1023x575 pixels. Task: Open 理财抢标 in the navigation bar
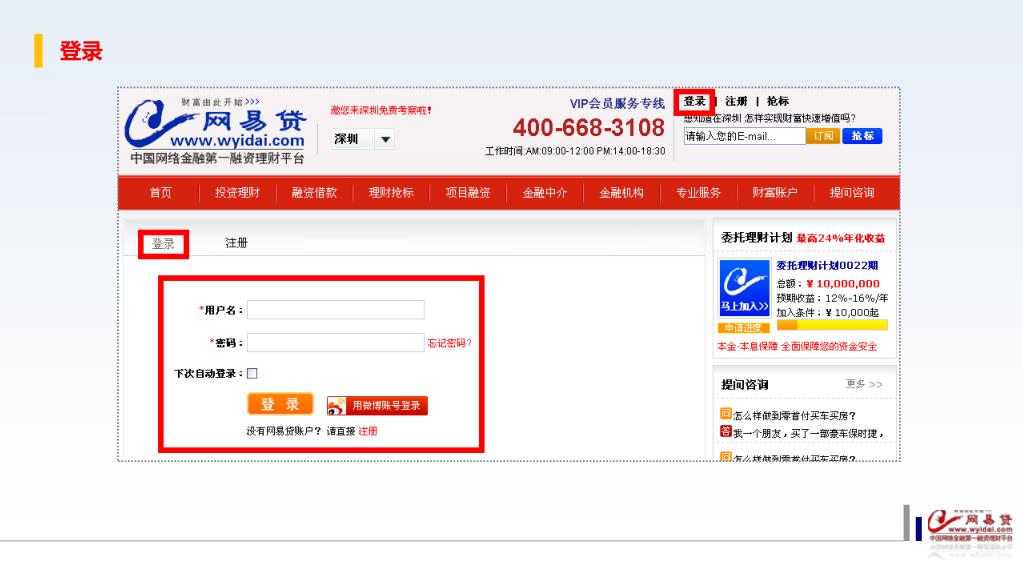click(x=391, y=193)
